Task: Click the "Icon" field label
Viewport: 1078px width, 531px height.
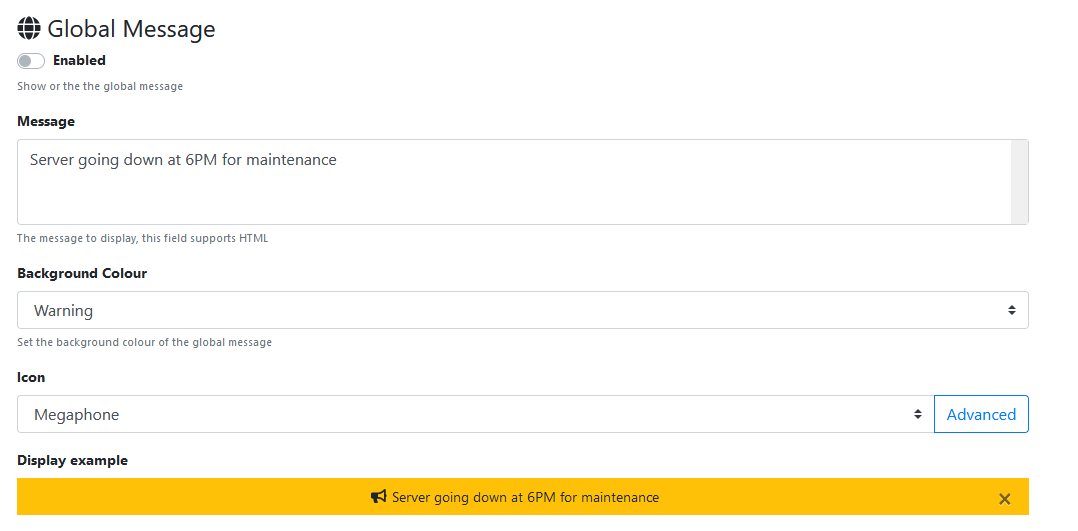Action: point(31,377)
